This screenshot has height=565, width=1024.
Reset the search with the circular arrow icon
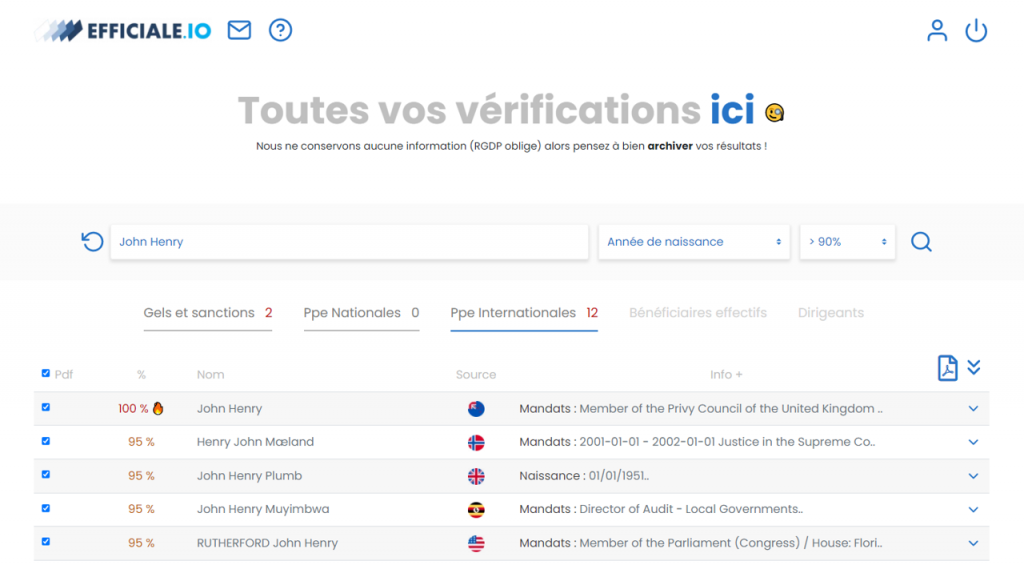[92, 242]
